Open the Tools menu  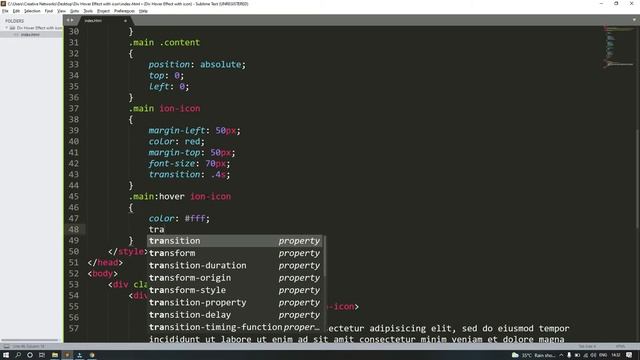[88, 11]
